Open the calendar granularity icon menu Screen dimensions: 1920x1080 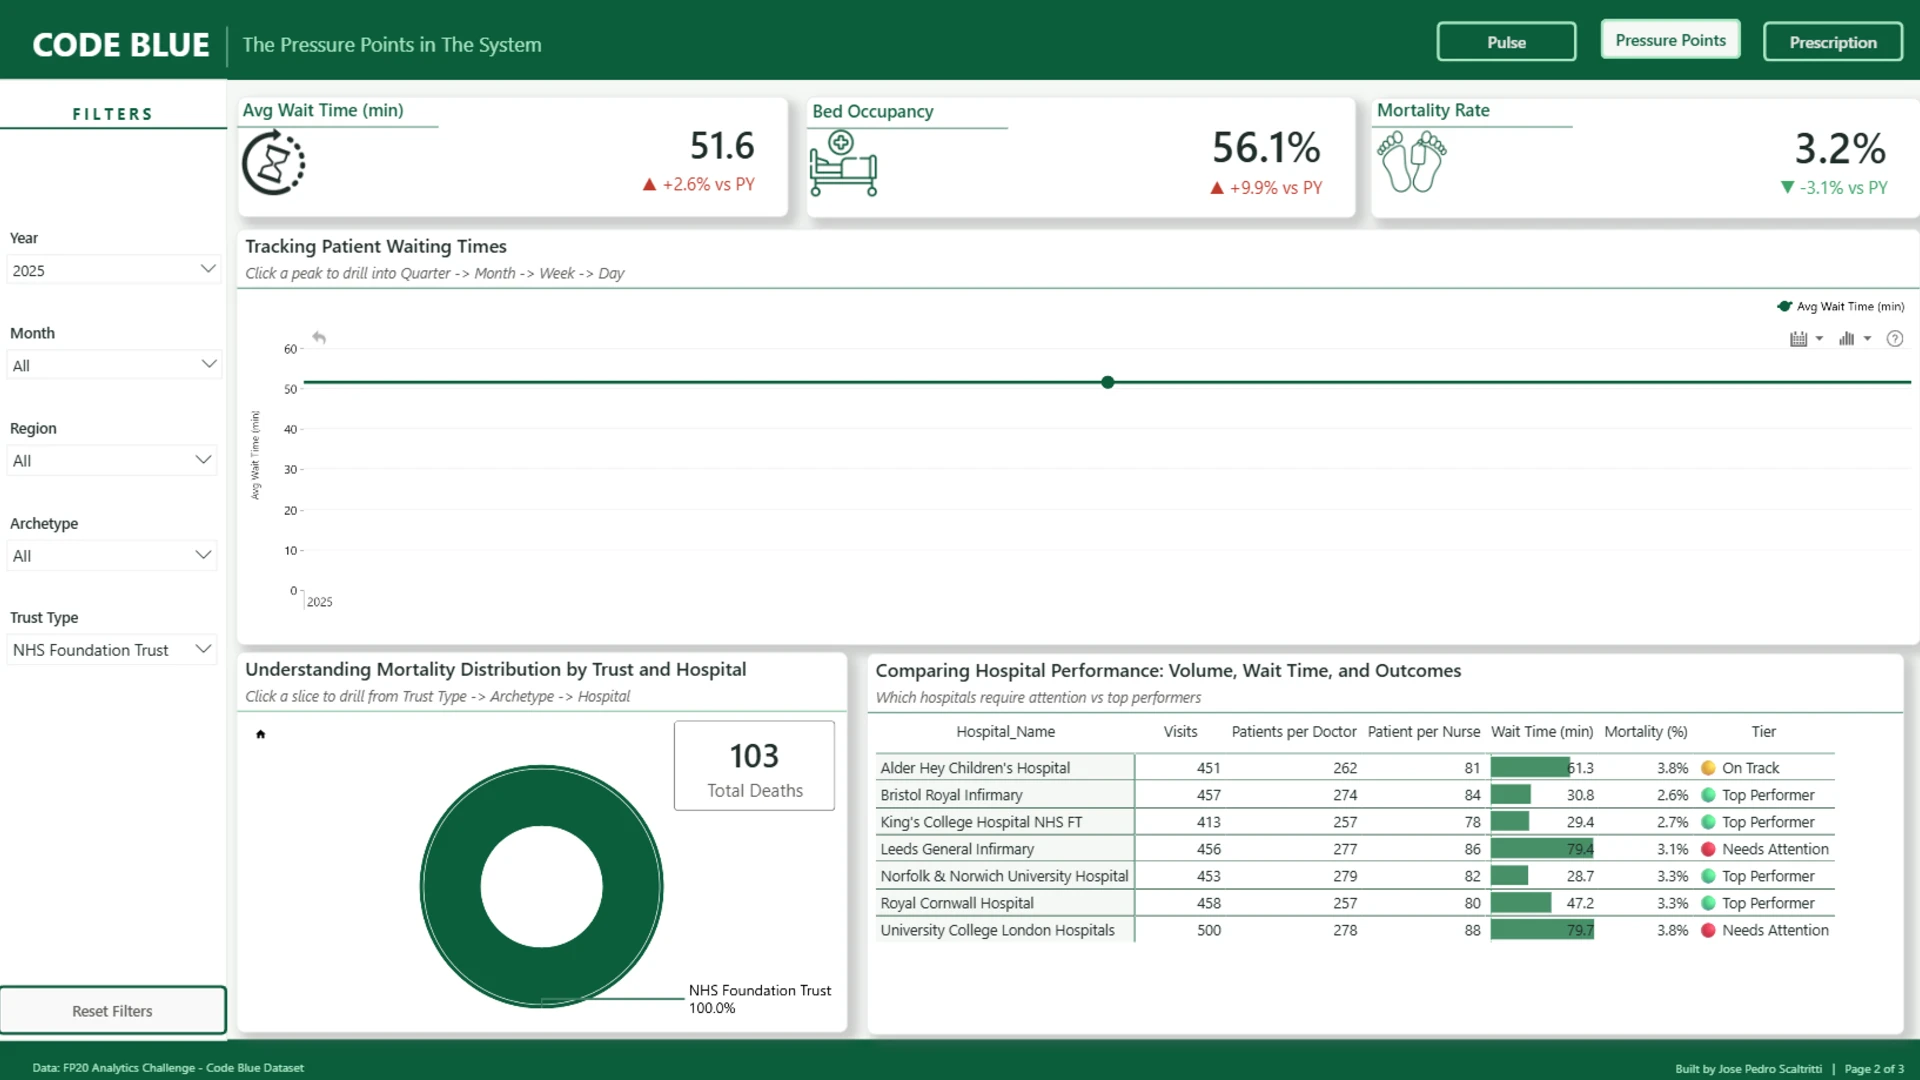[1806, 339]
